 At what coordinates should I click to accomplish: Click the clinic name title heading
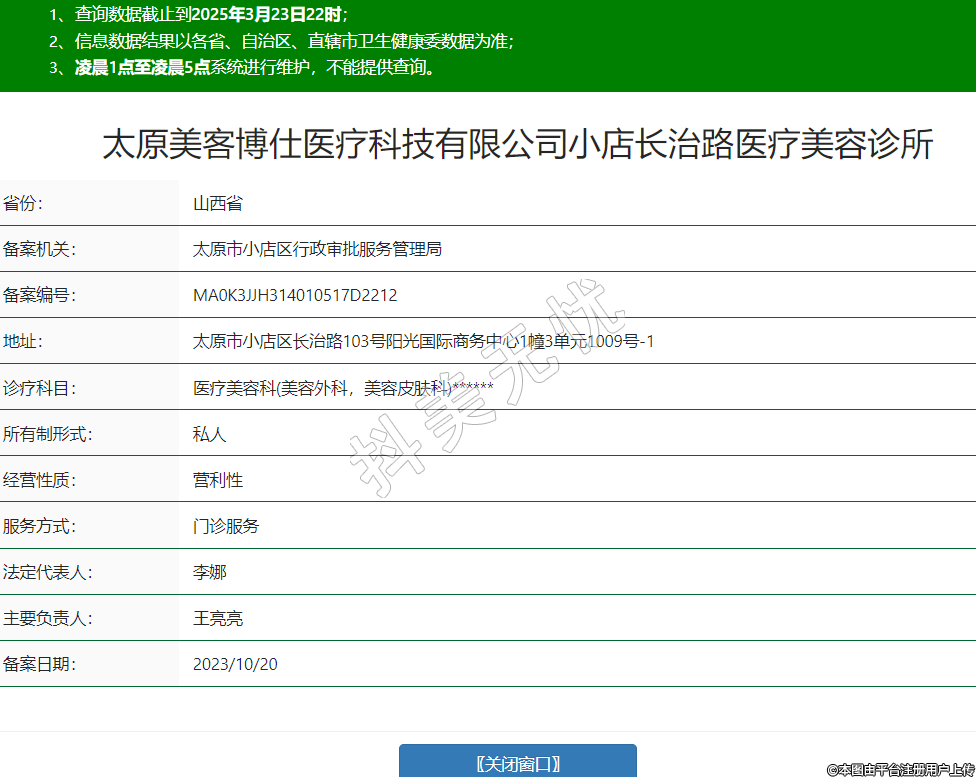click(517, 145)
